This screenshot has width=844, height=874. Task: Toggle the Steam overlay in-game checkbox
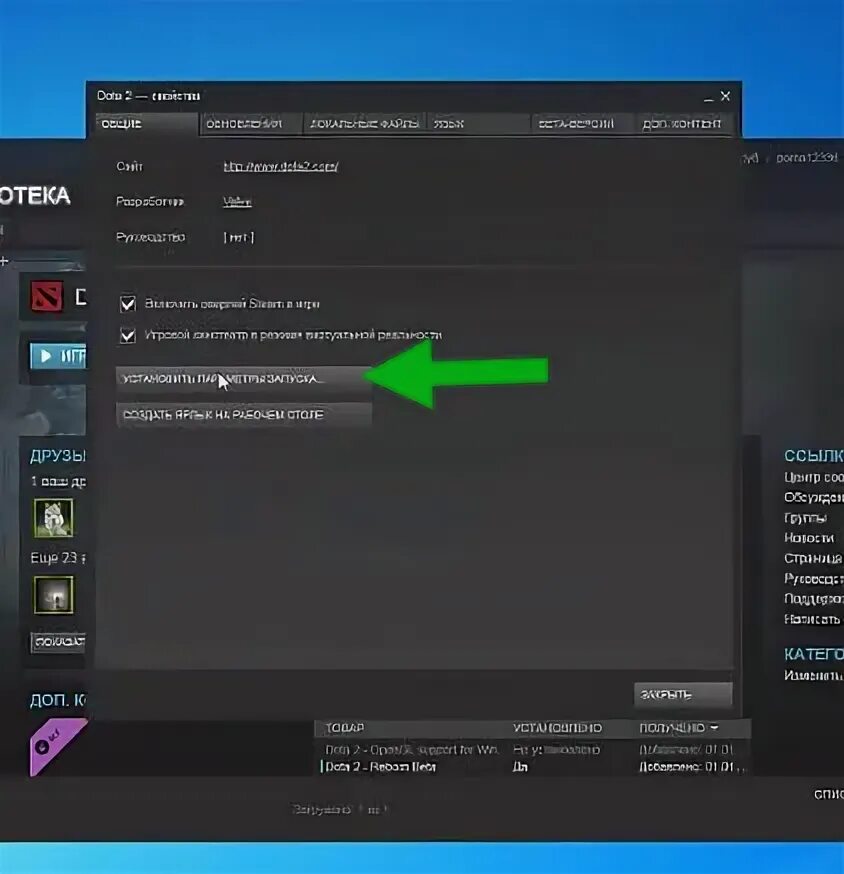point(128,304)
